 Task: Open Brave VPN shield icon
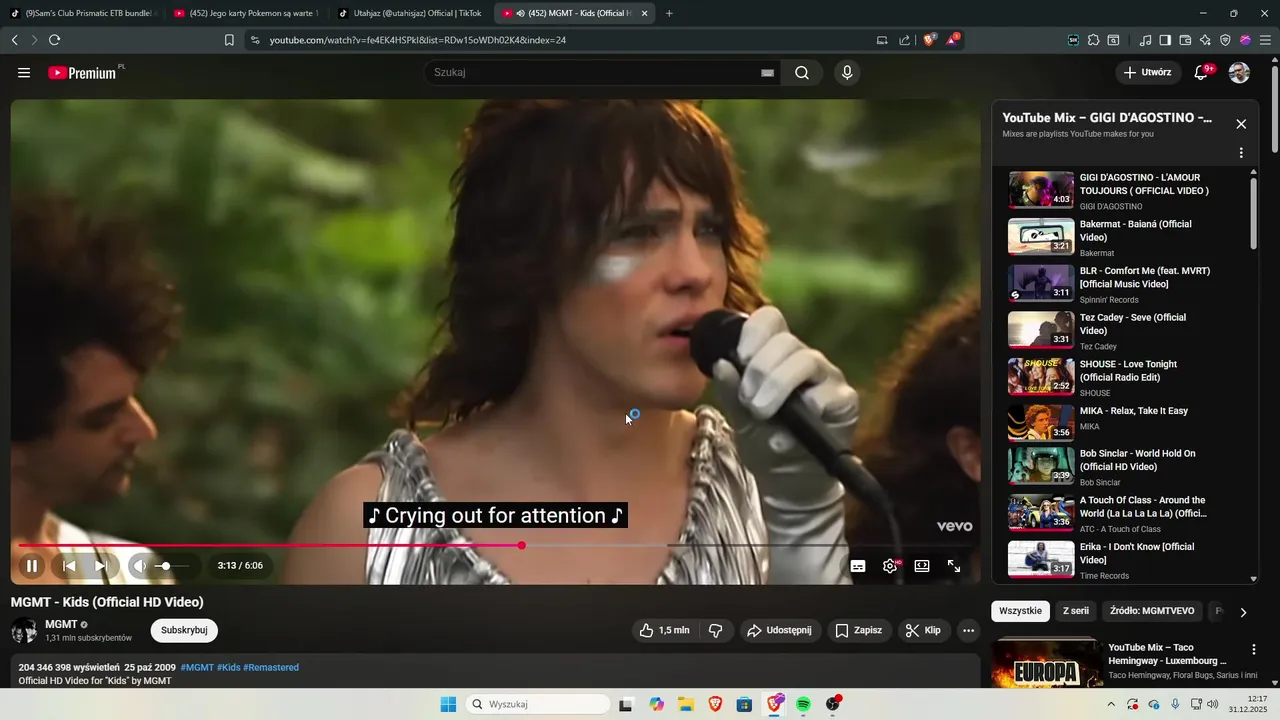1225,40
